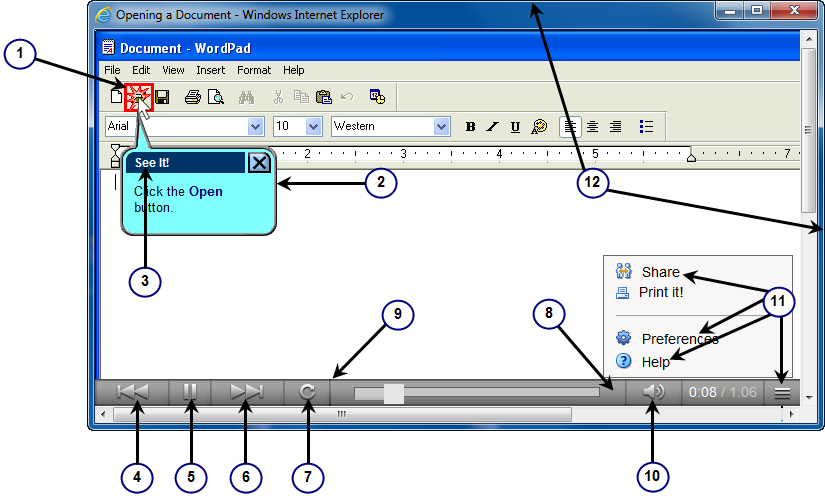Click the Date/Time insert icon
825x498 pixels.
(377, 97)
